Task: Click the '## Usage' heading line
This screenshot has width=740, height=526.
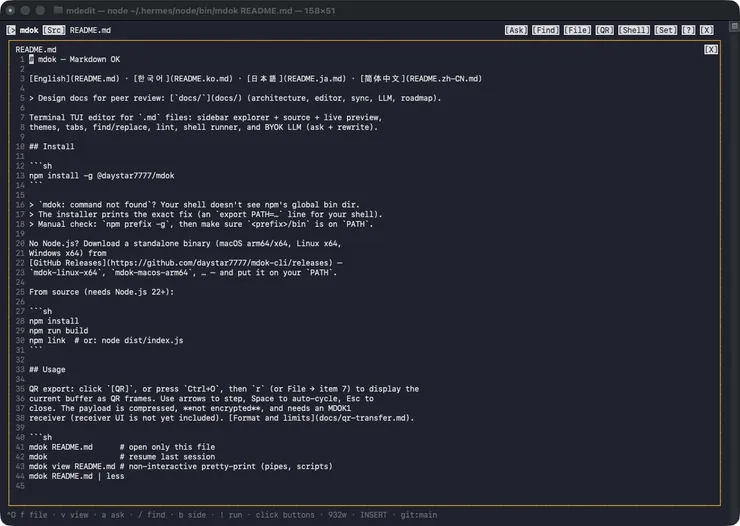Action: tap(47, 369)
